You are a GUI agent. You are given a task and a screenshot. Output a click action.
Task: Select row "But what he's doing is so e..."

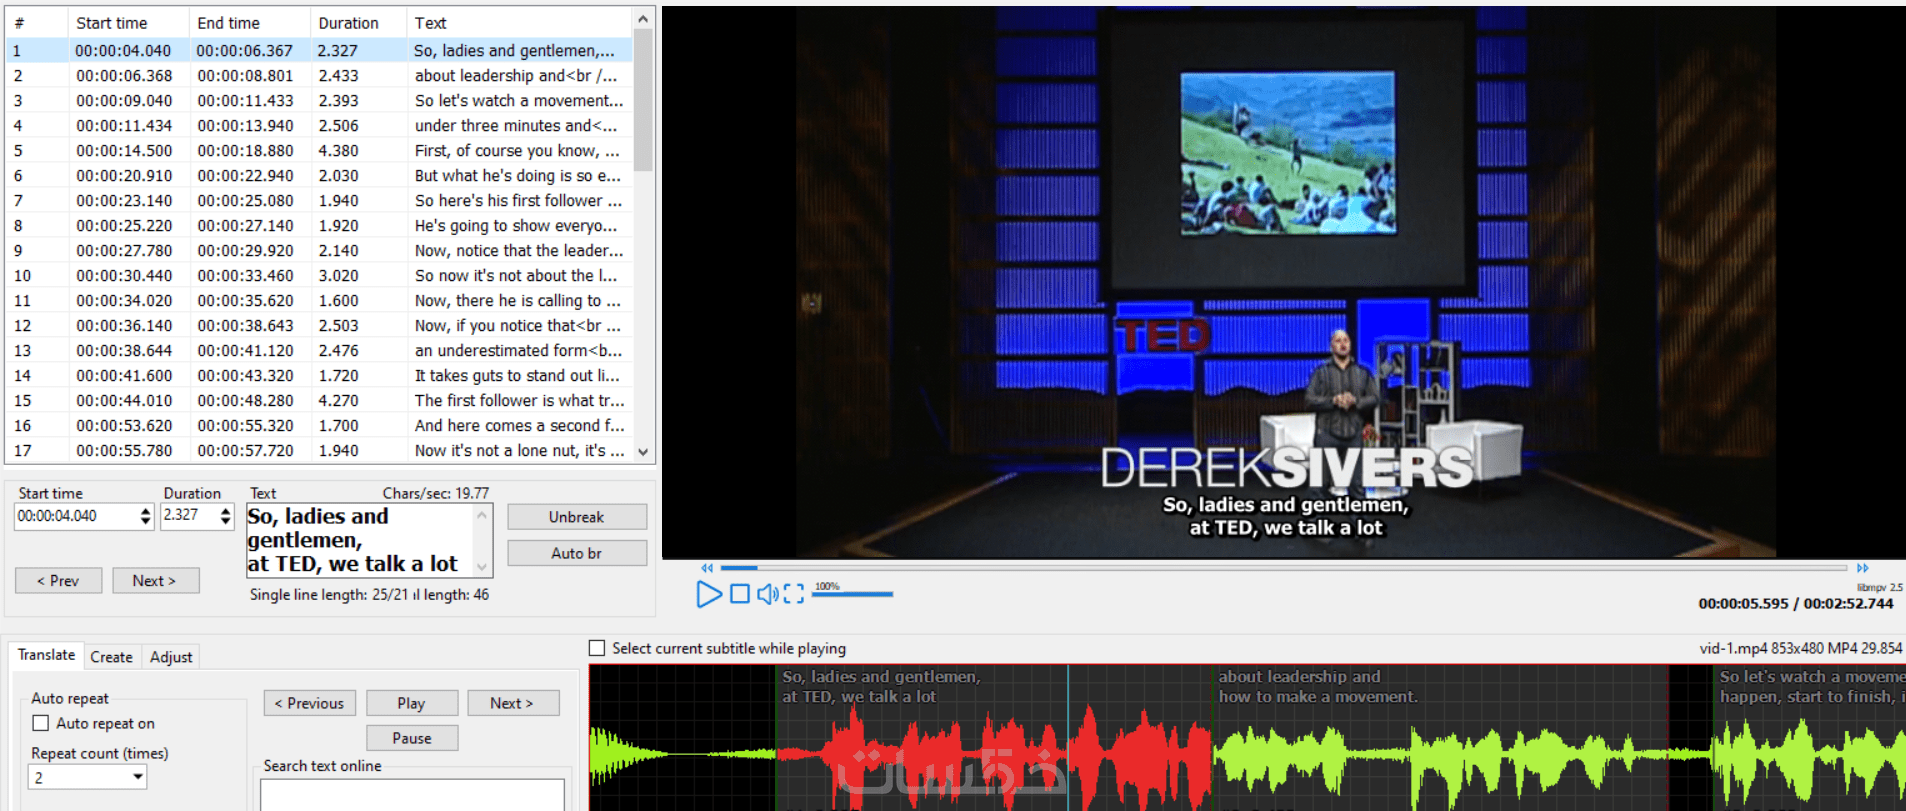coord(320,175)
